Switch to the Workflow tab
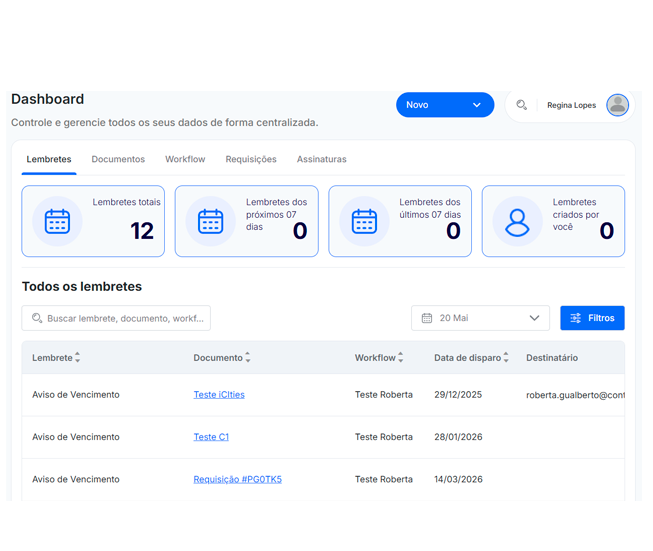The image size is (653, 551). (x=185, y=159)
